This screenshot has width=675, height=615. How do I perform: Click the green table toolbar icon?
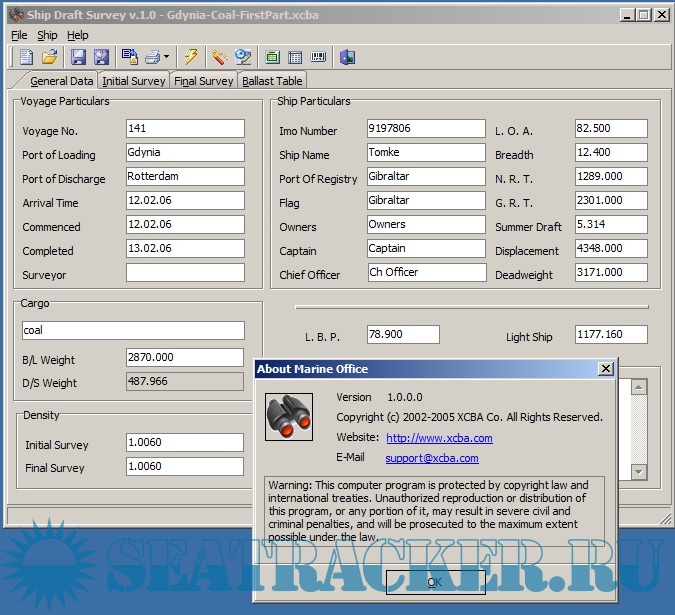pos(272,57)
